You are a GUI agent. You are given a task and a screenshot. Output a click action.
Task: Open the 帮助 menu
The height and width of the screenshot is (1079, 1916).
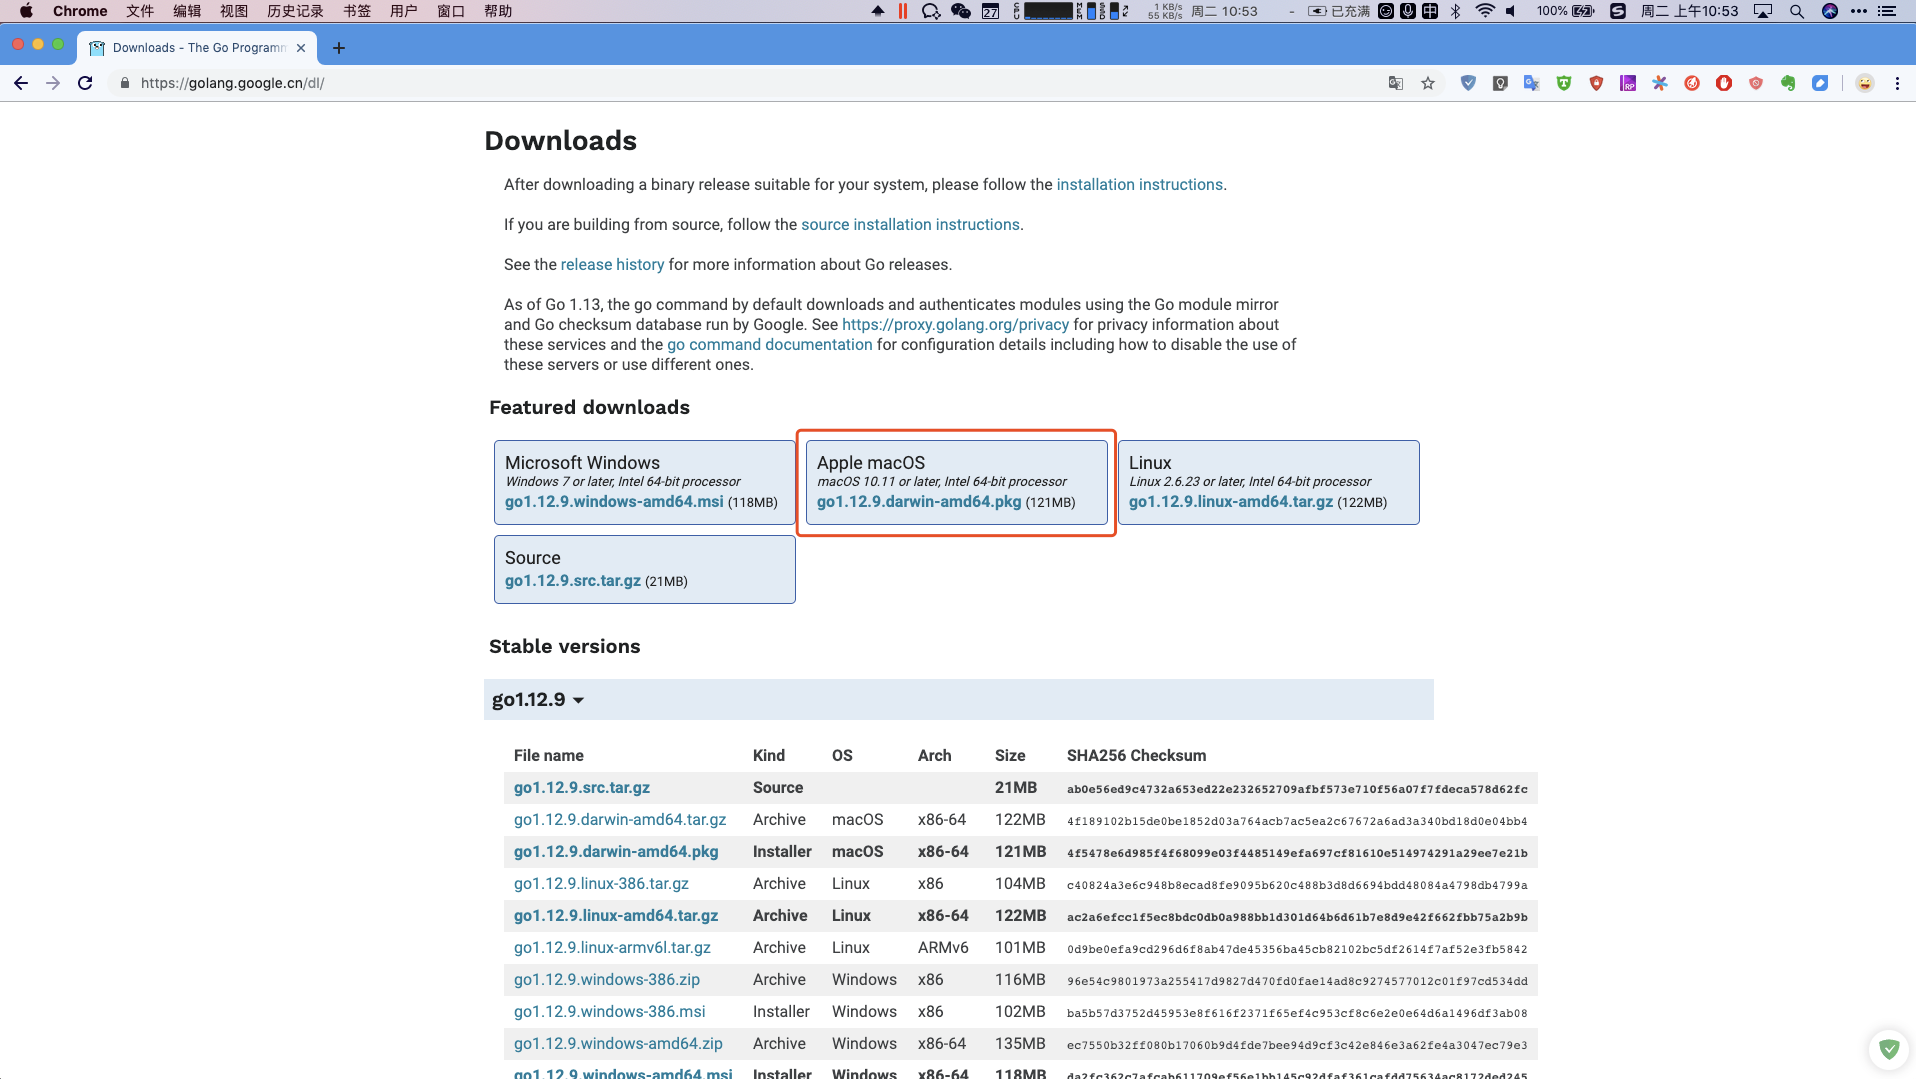[x=498, y=11]
